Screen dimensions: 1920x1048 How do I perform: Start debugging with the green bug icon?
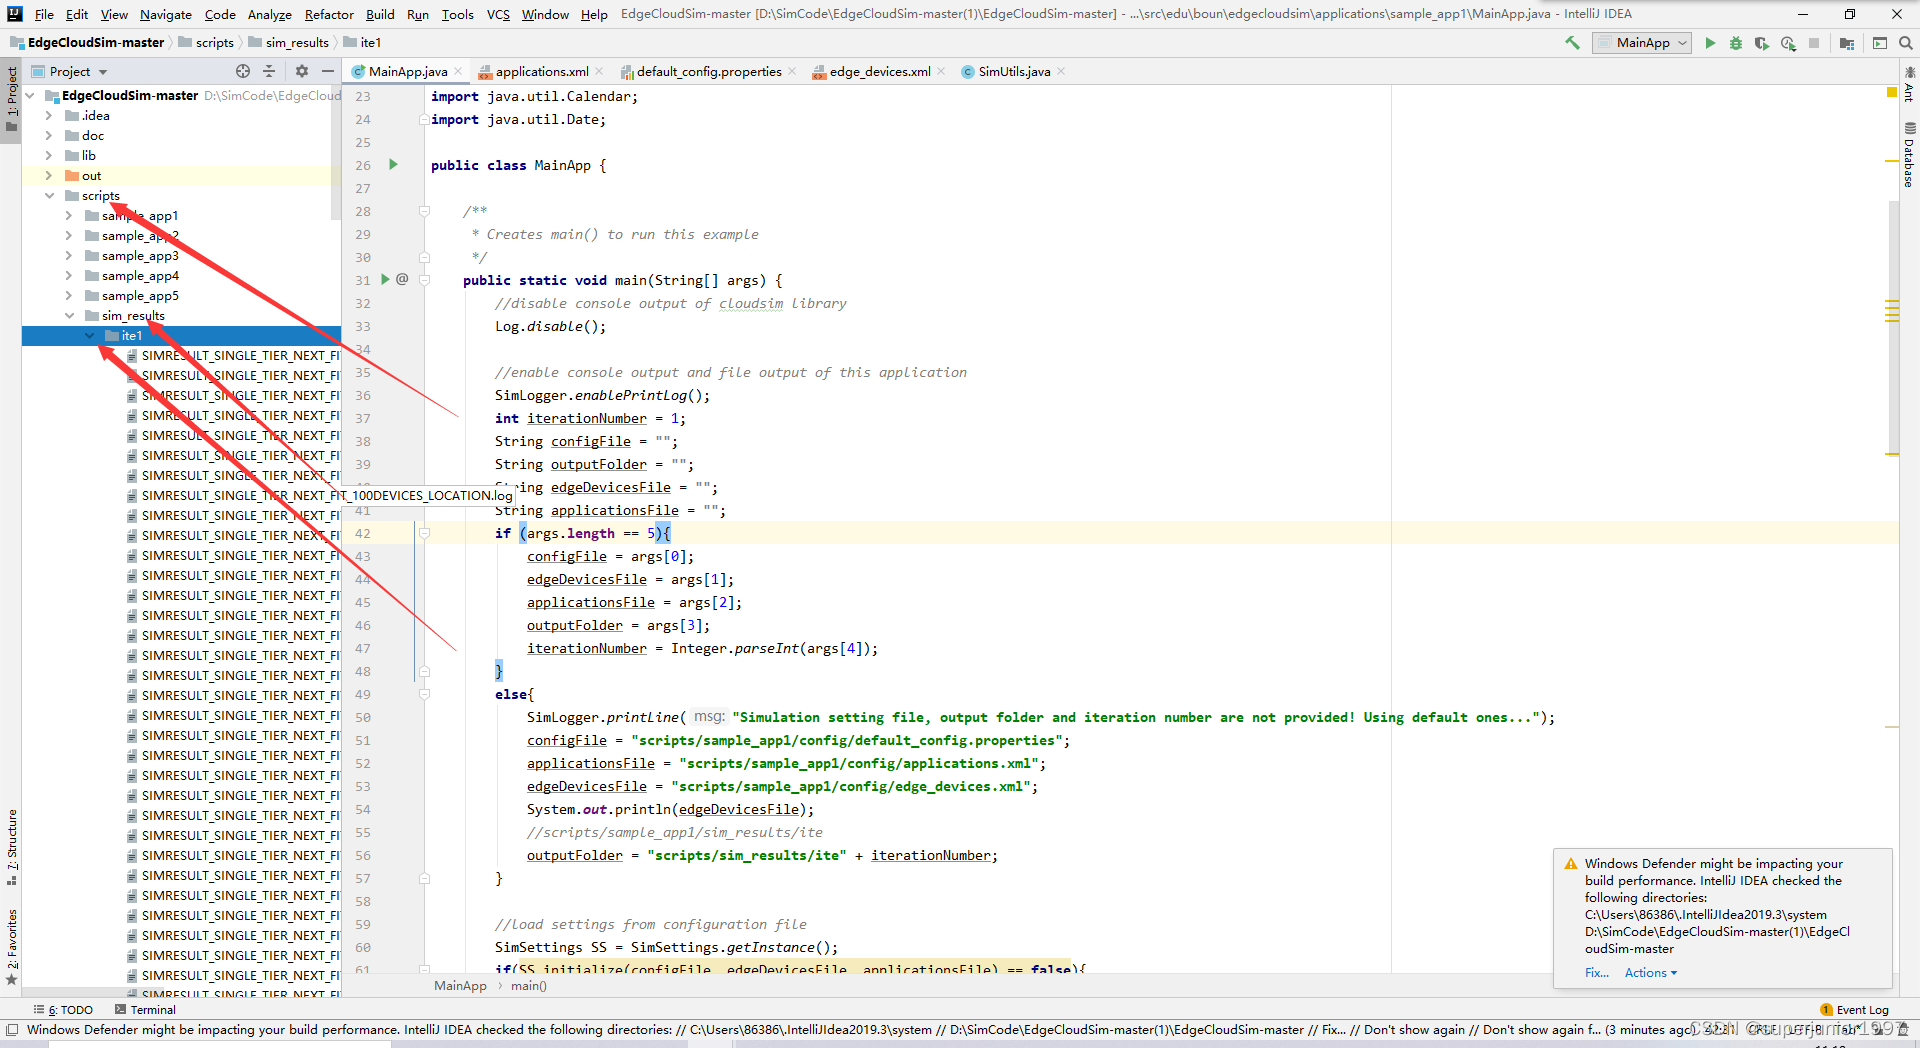(1736, 43)
